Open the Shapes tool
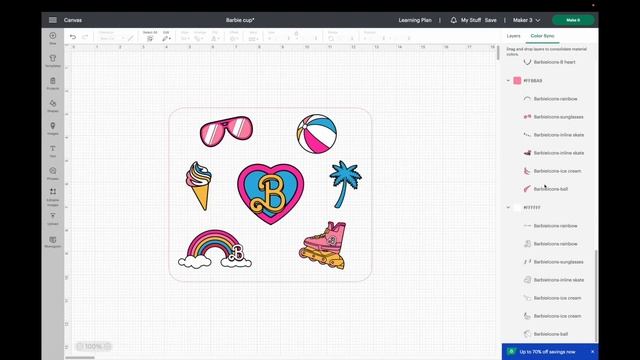Screen dimensions: 640x360 [x=53, y=106]
